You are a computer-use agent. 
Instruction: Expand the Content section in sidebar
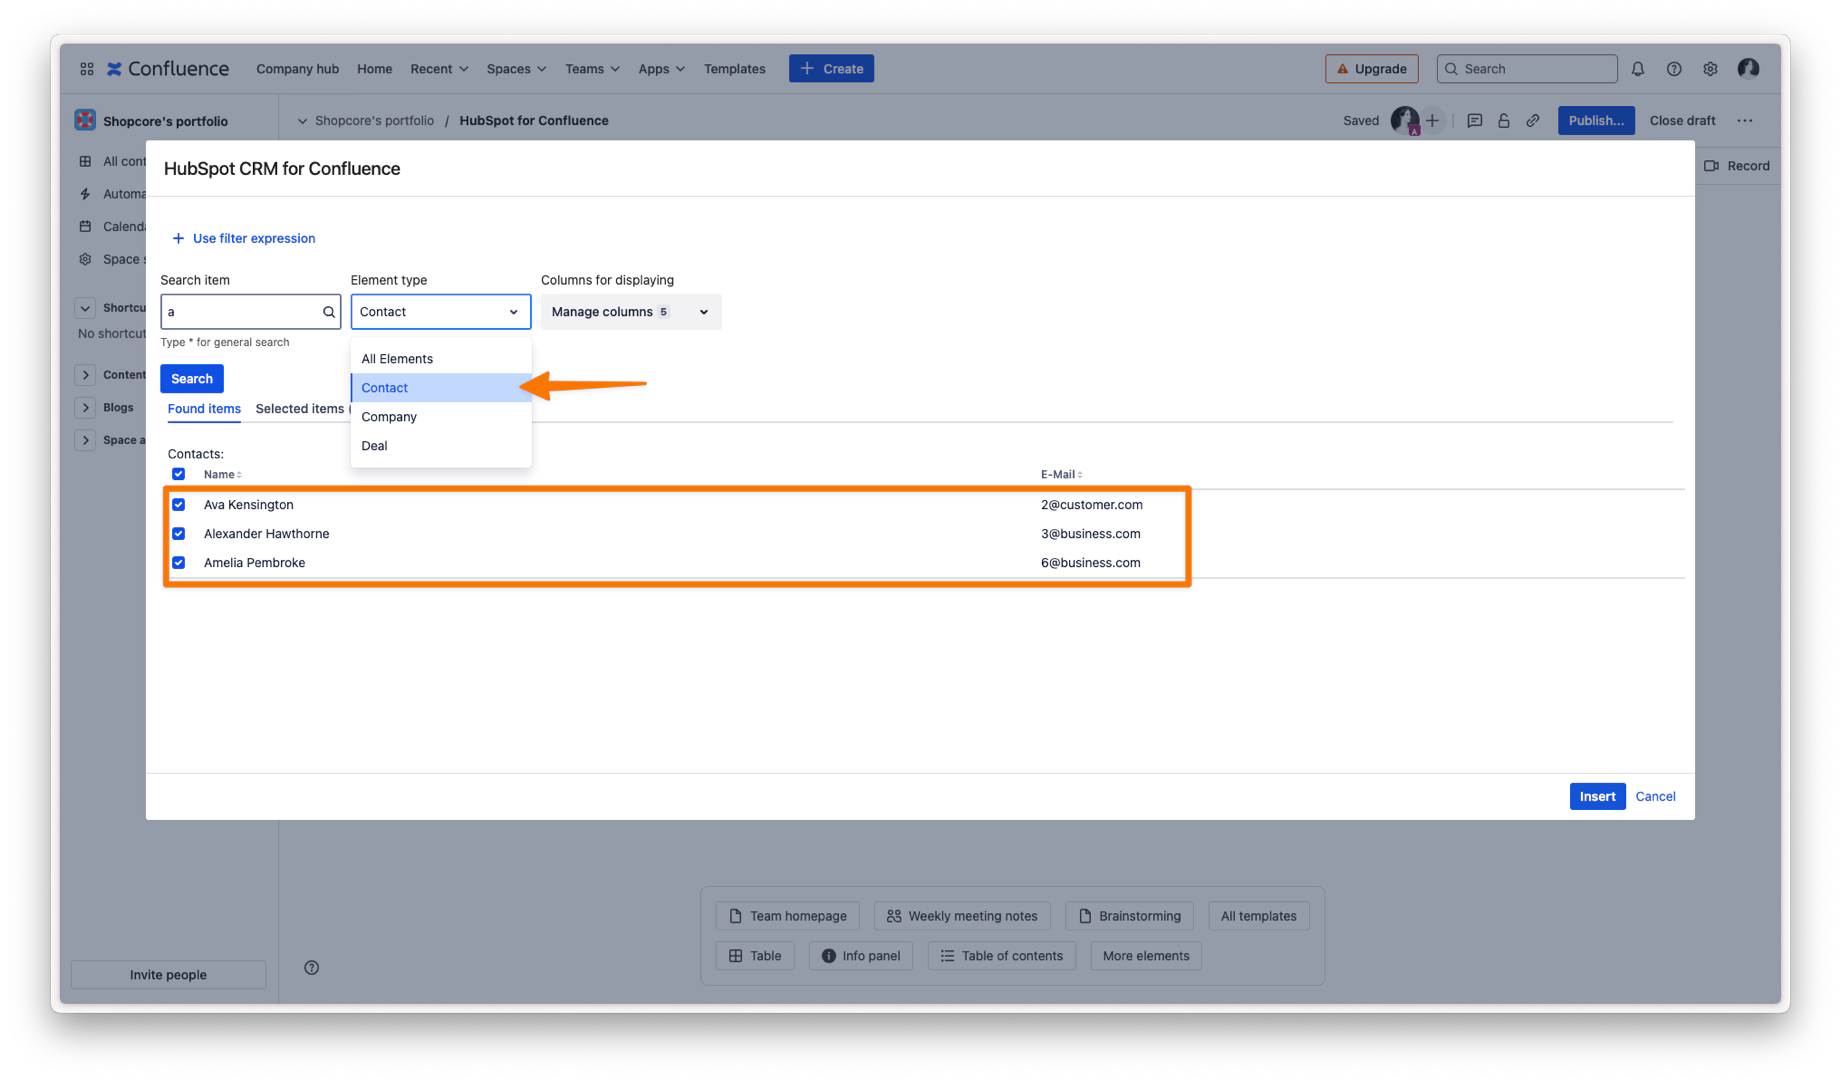pos(85,375)
